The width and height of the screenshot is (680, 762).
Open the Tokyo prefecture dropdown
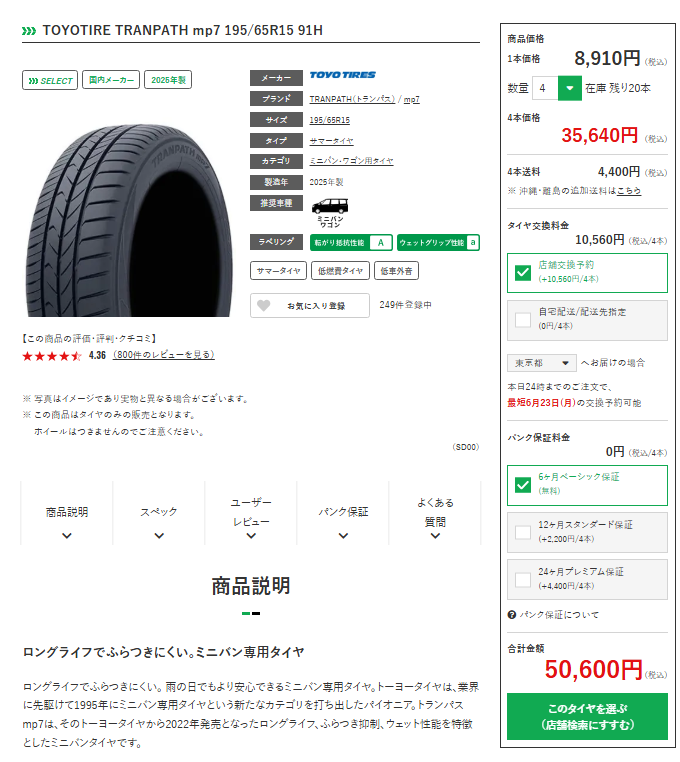click(x=541, y=364)
